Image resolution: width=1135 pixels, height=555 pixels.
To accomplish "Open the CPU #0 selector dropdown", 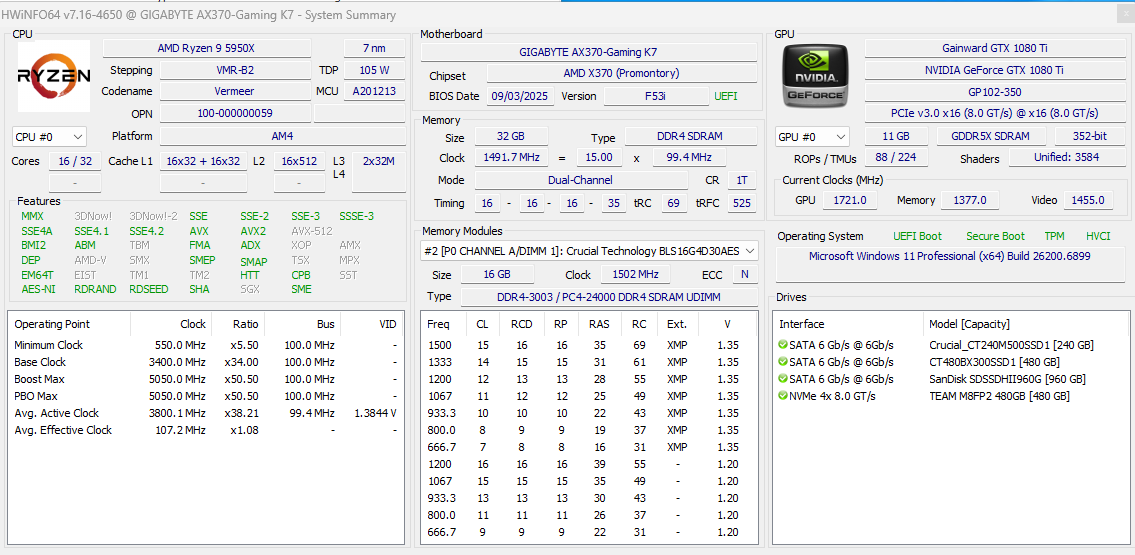I will pos(49,137).
